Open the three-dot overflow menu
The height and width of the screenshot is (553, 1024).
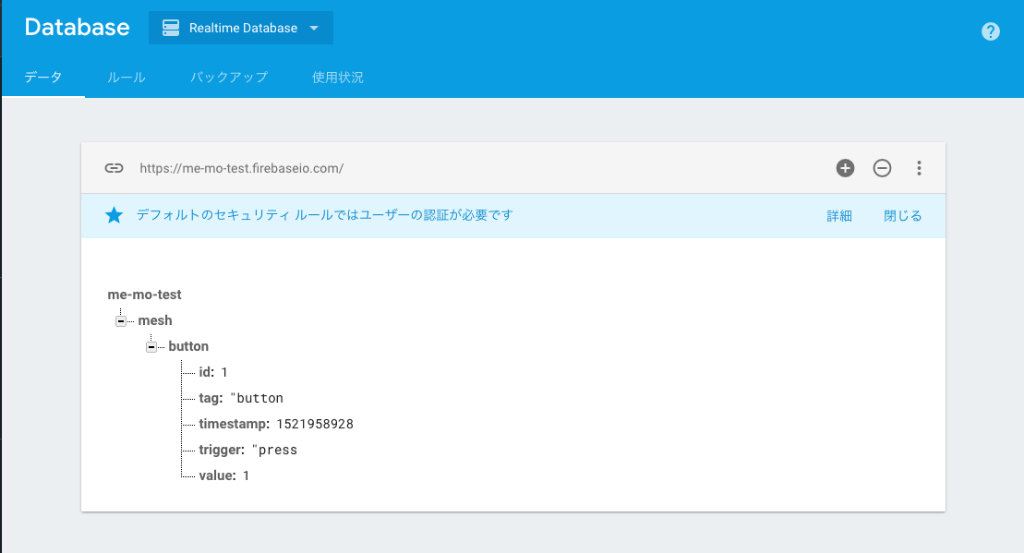(919, 168)
